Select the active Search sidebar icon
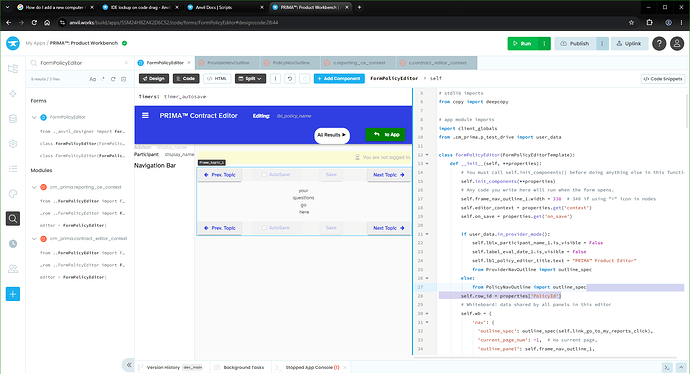This screenshot has height=374, width=690. [x=13, y=219]
